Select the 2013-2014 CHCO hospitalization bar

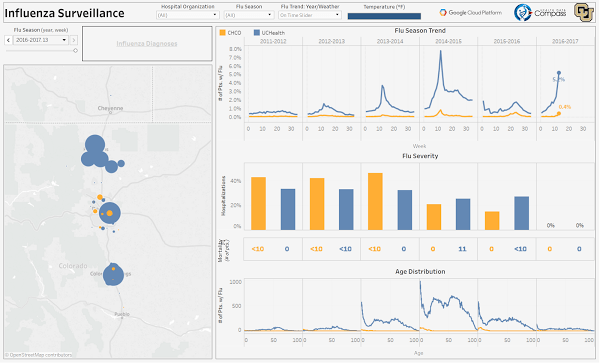(x=375, y=202)
